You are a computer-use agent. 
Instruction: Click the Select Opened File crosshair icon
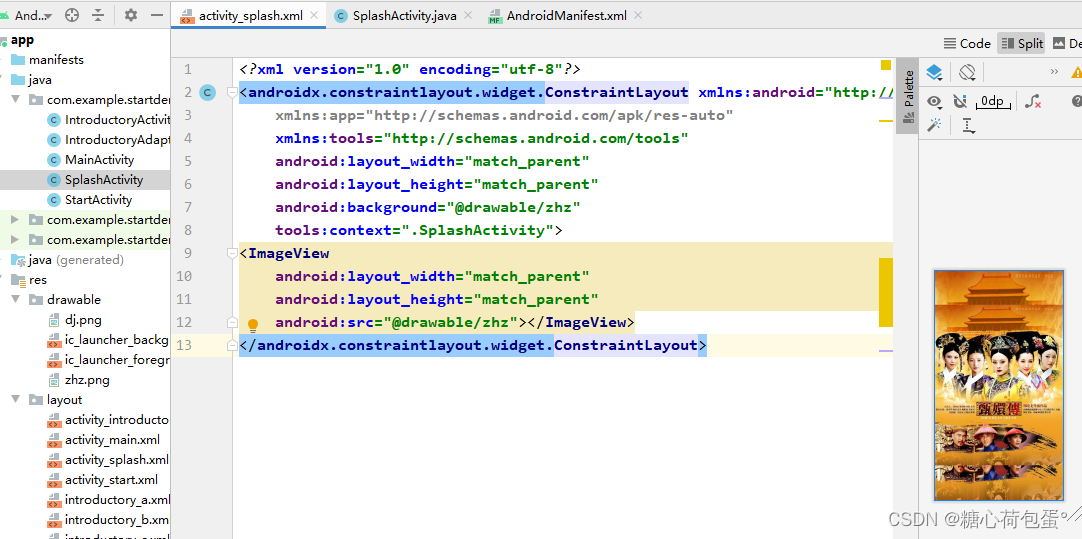point(72,15)
